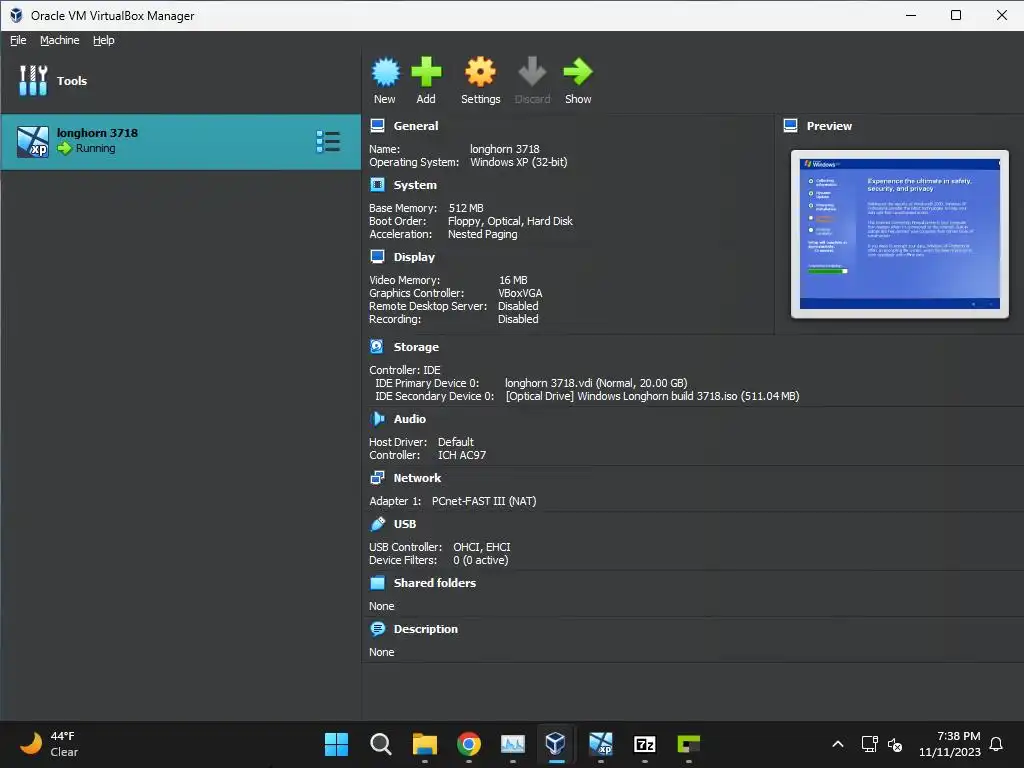Open the notifications bell icon
Image resolution: width=1024 pixels, height=768 pixels.
(x=996, y=744)
